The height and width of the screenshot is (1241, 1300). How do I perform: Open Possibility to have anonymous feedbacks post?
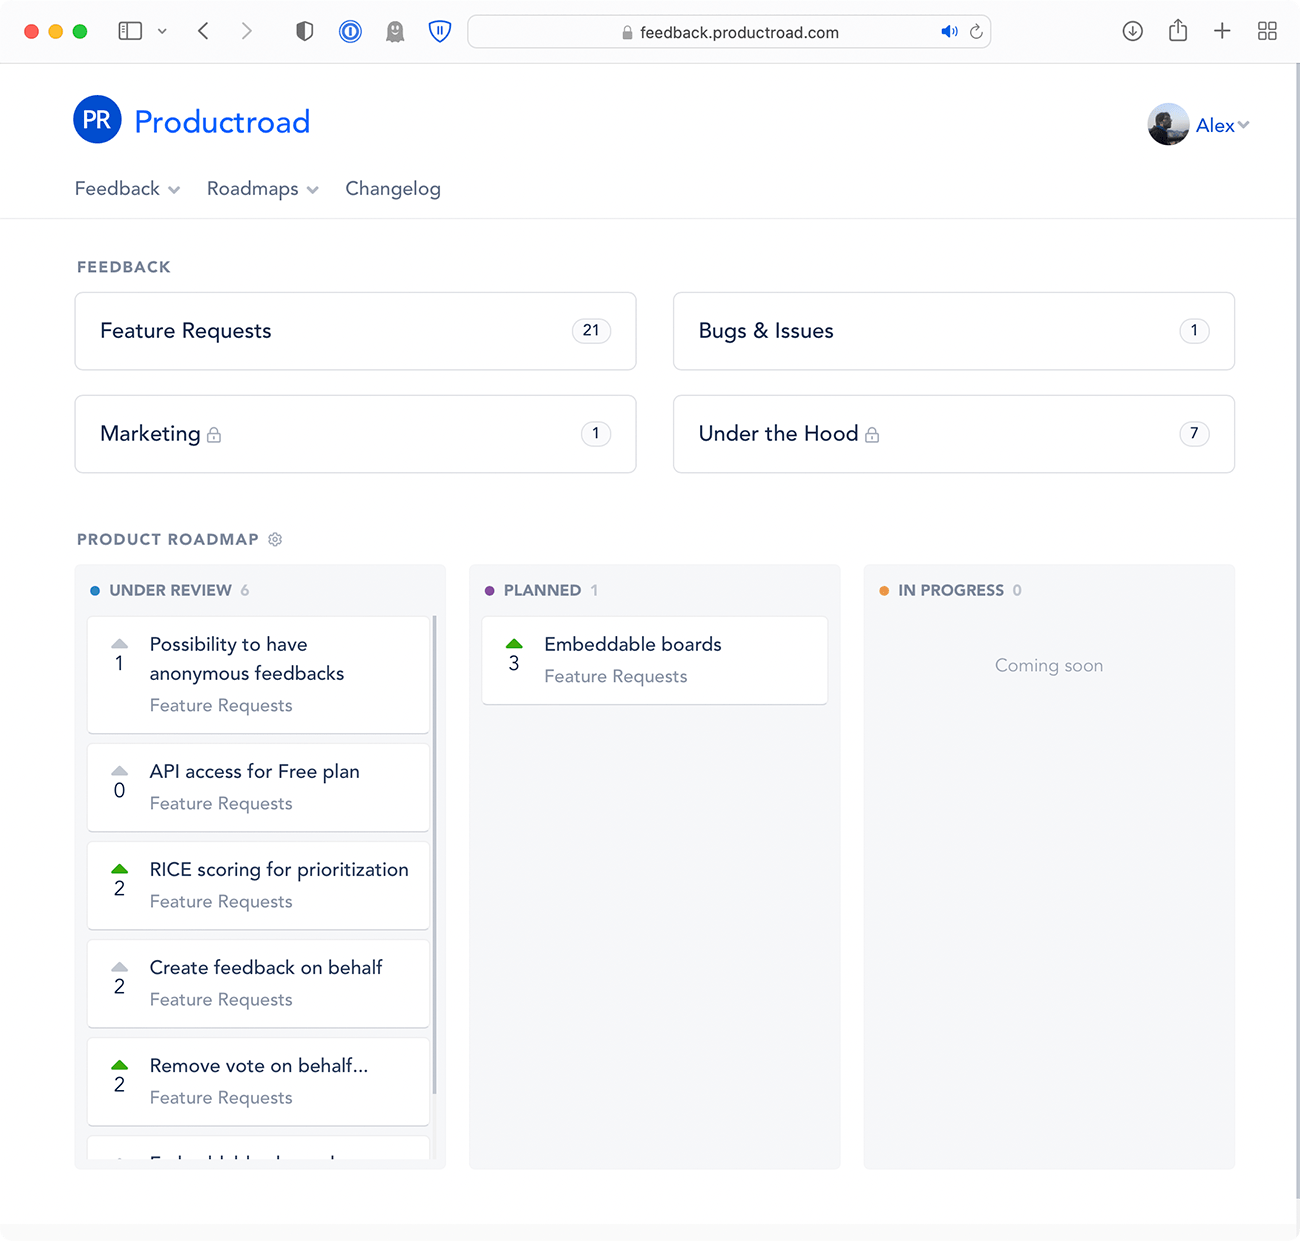247,659
